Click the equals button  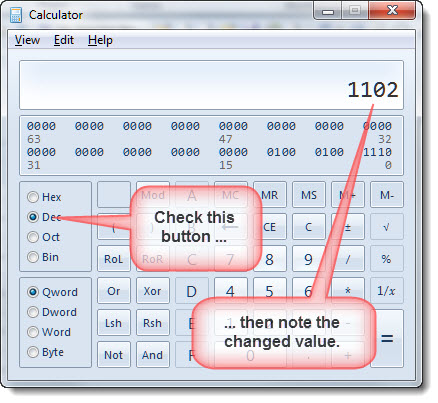tap(387, 339)
